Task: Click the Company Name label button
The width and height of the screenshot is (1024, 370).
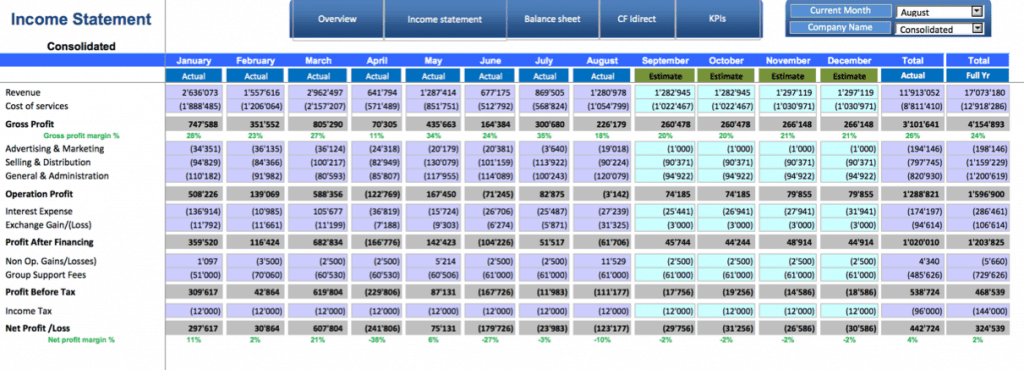Action: (840, 27)
